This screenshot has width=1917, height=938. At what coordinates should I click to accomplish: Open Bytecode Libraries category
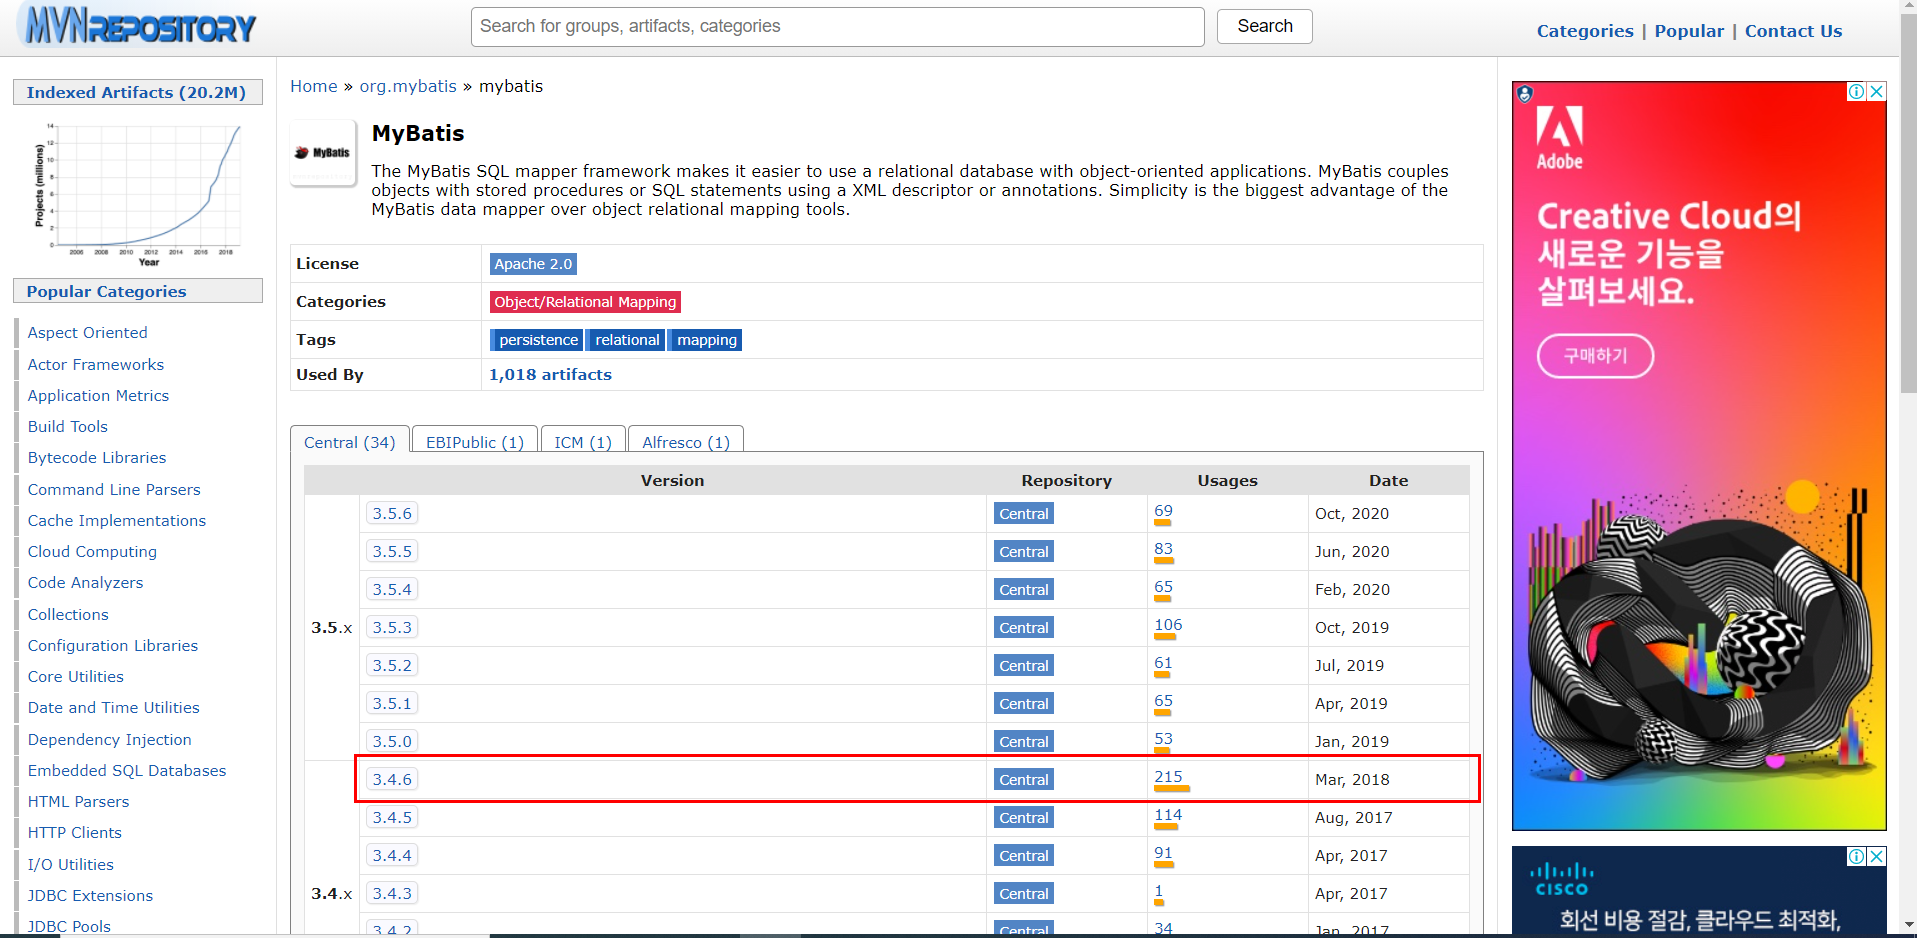click(97, 458)
